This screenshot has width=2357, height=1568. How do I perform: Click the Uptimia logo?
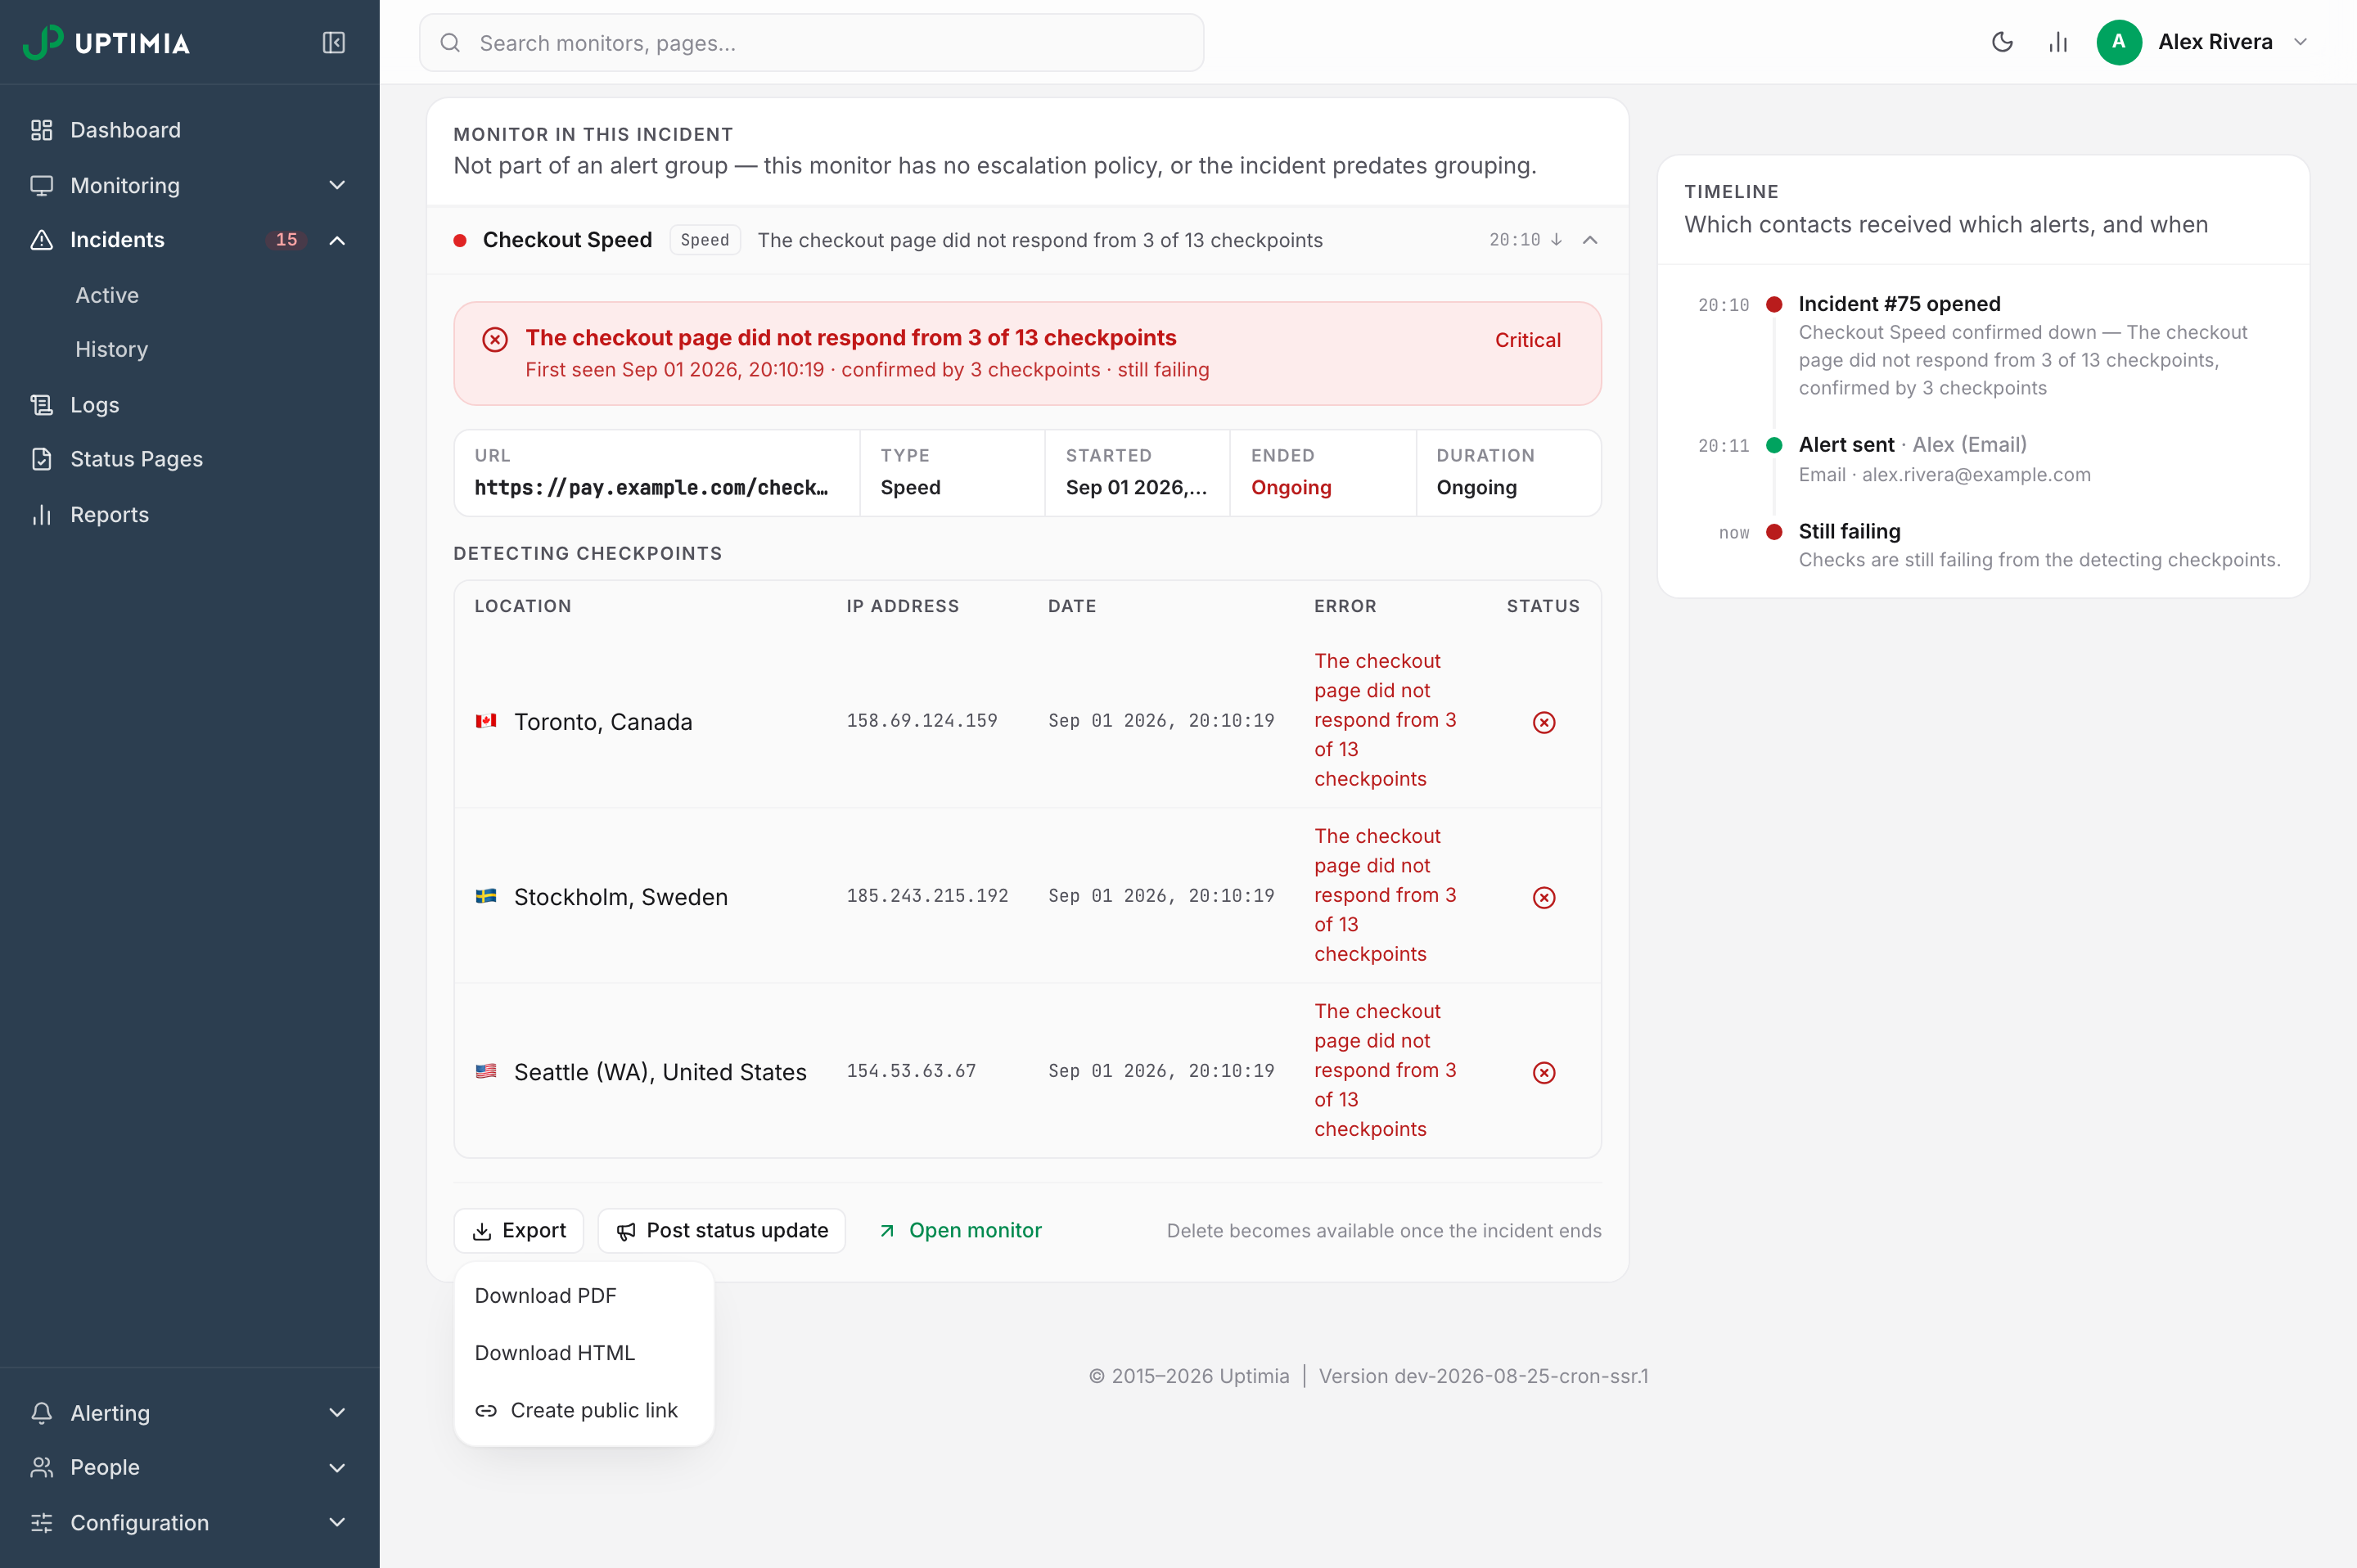pos(106,42)
